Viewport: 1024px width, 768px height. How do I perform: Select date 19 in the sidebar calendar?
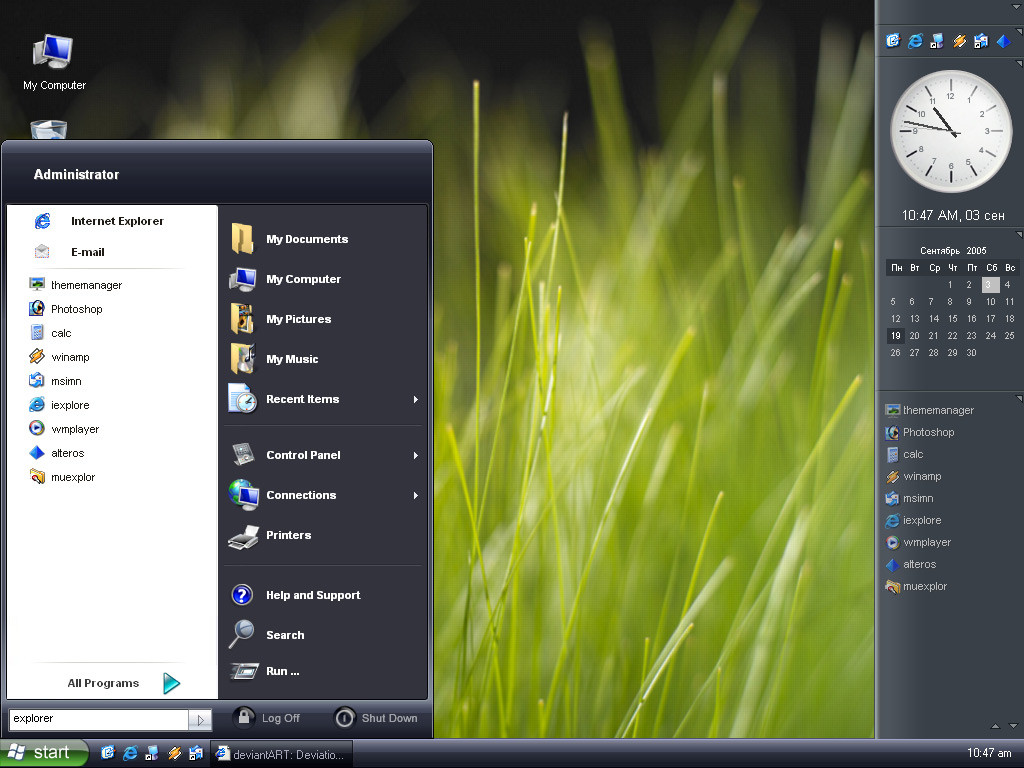(895, 336)
